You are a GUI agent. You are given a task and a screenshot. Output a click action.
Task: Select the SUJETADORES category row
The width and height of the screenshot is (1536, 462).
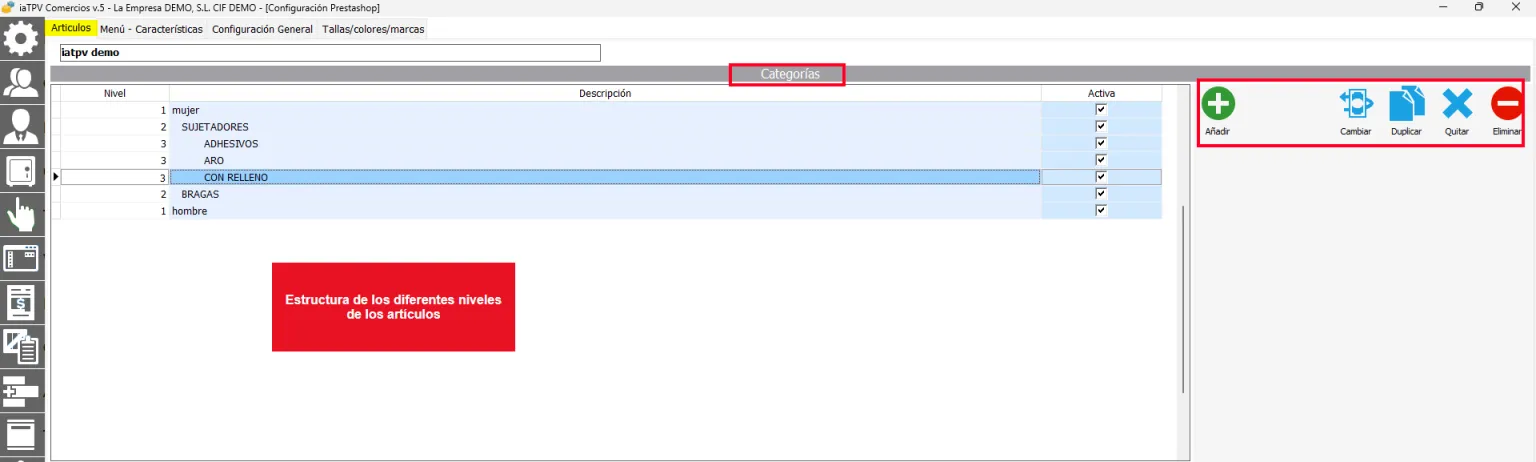pyautogui.click(x=605, y=127)
